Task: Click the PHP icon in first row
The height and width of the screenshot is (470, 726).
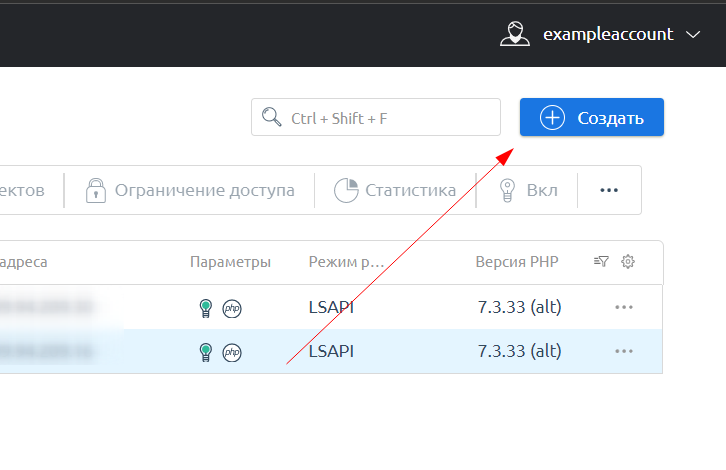Action: coord(232,308)
